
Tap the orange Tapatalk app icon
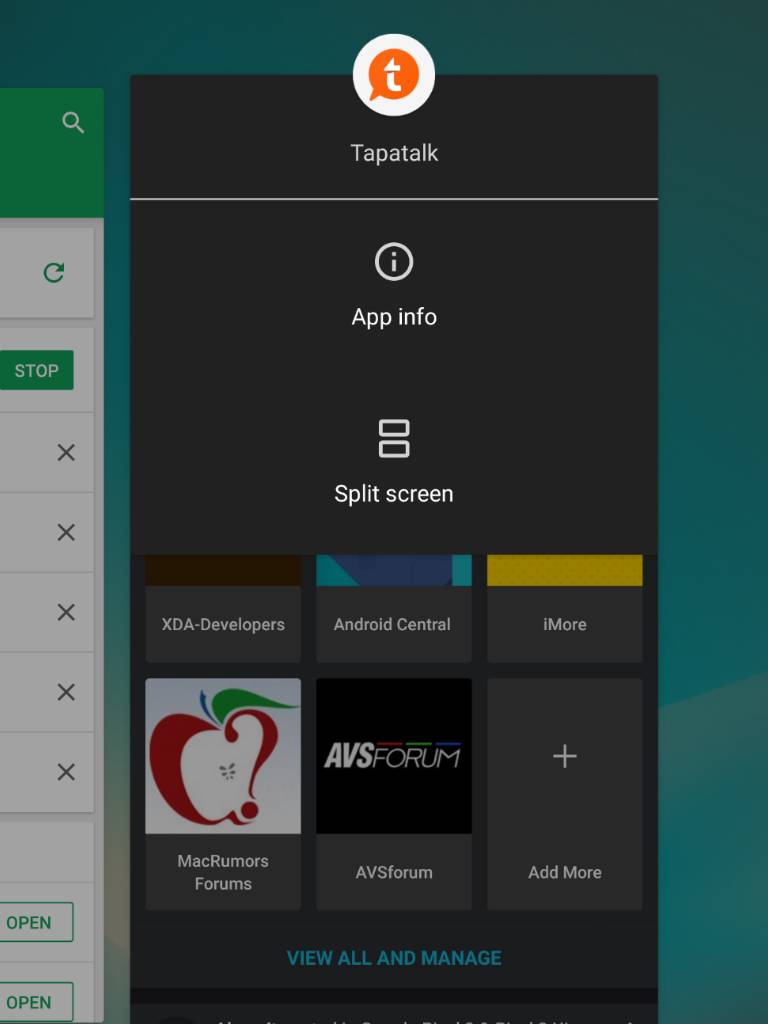[394, 75]
